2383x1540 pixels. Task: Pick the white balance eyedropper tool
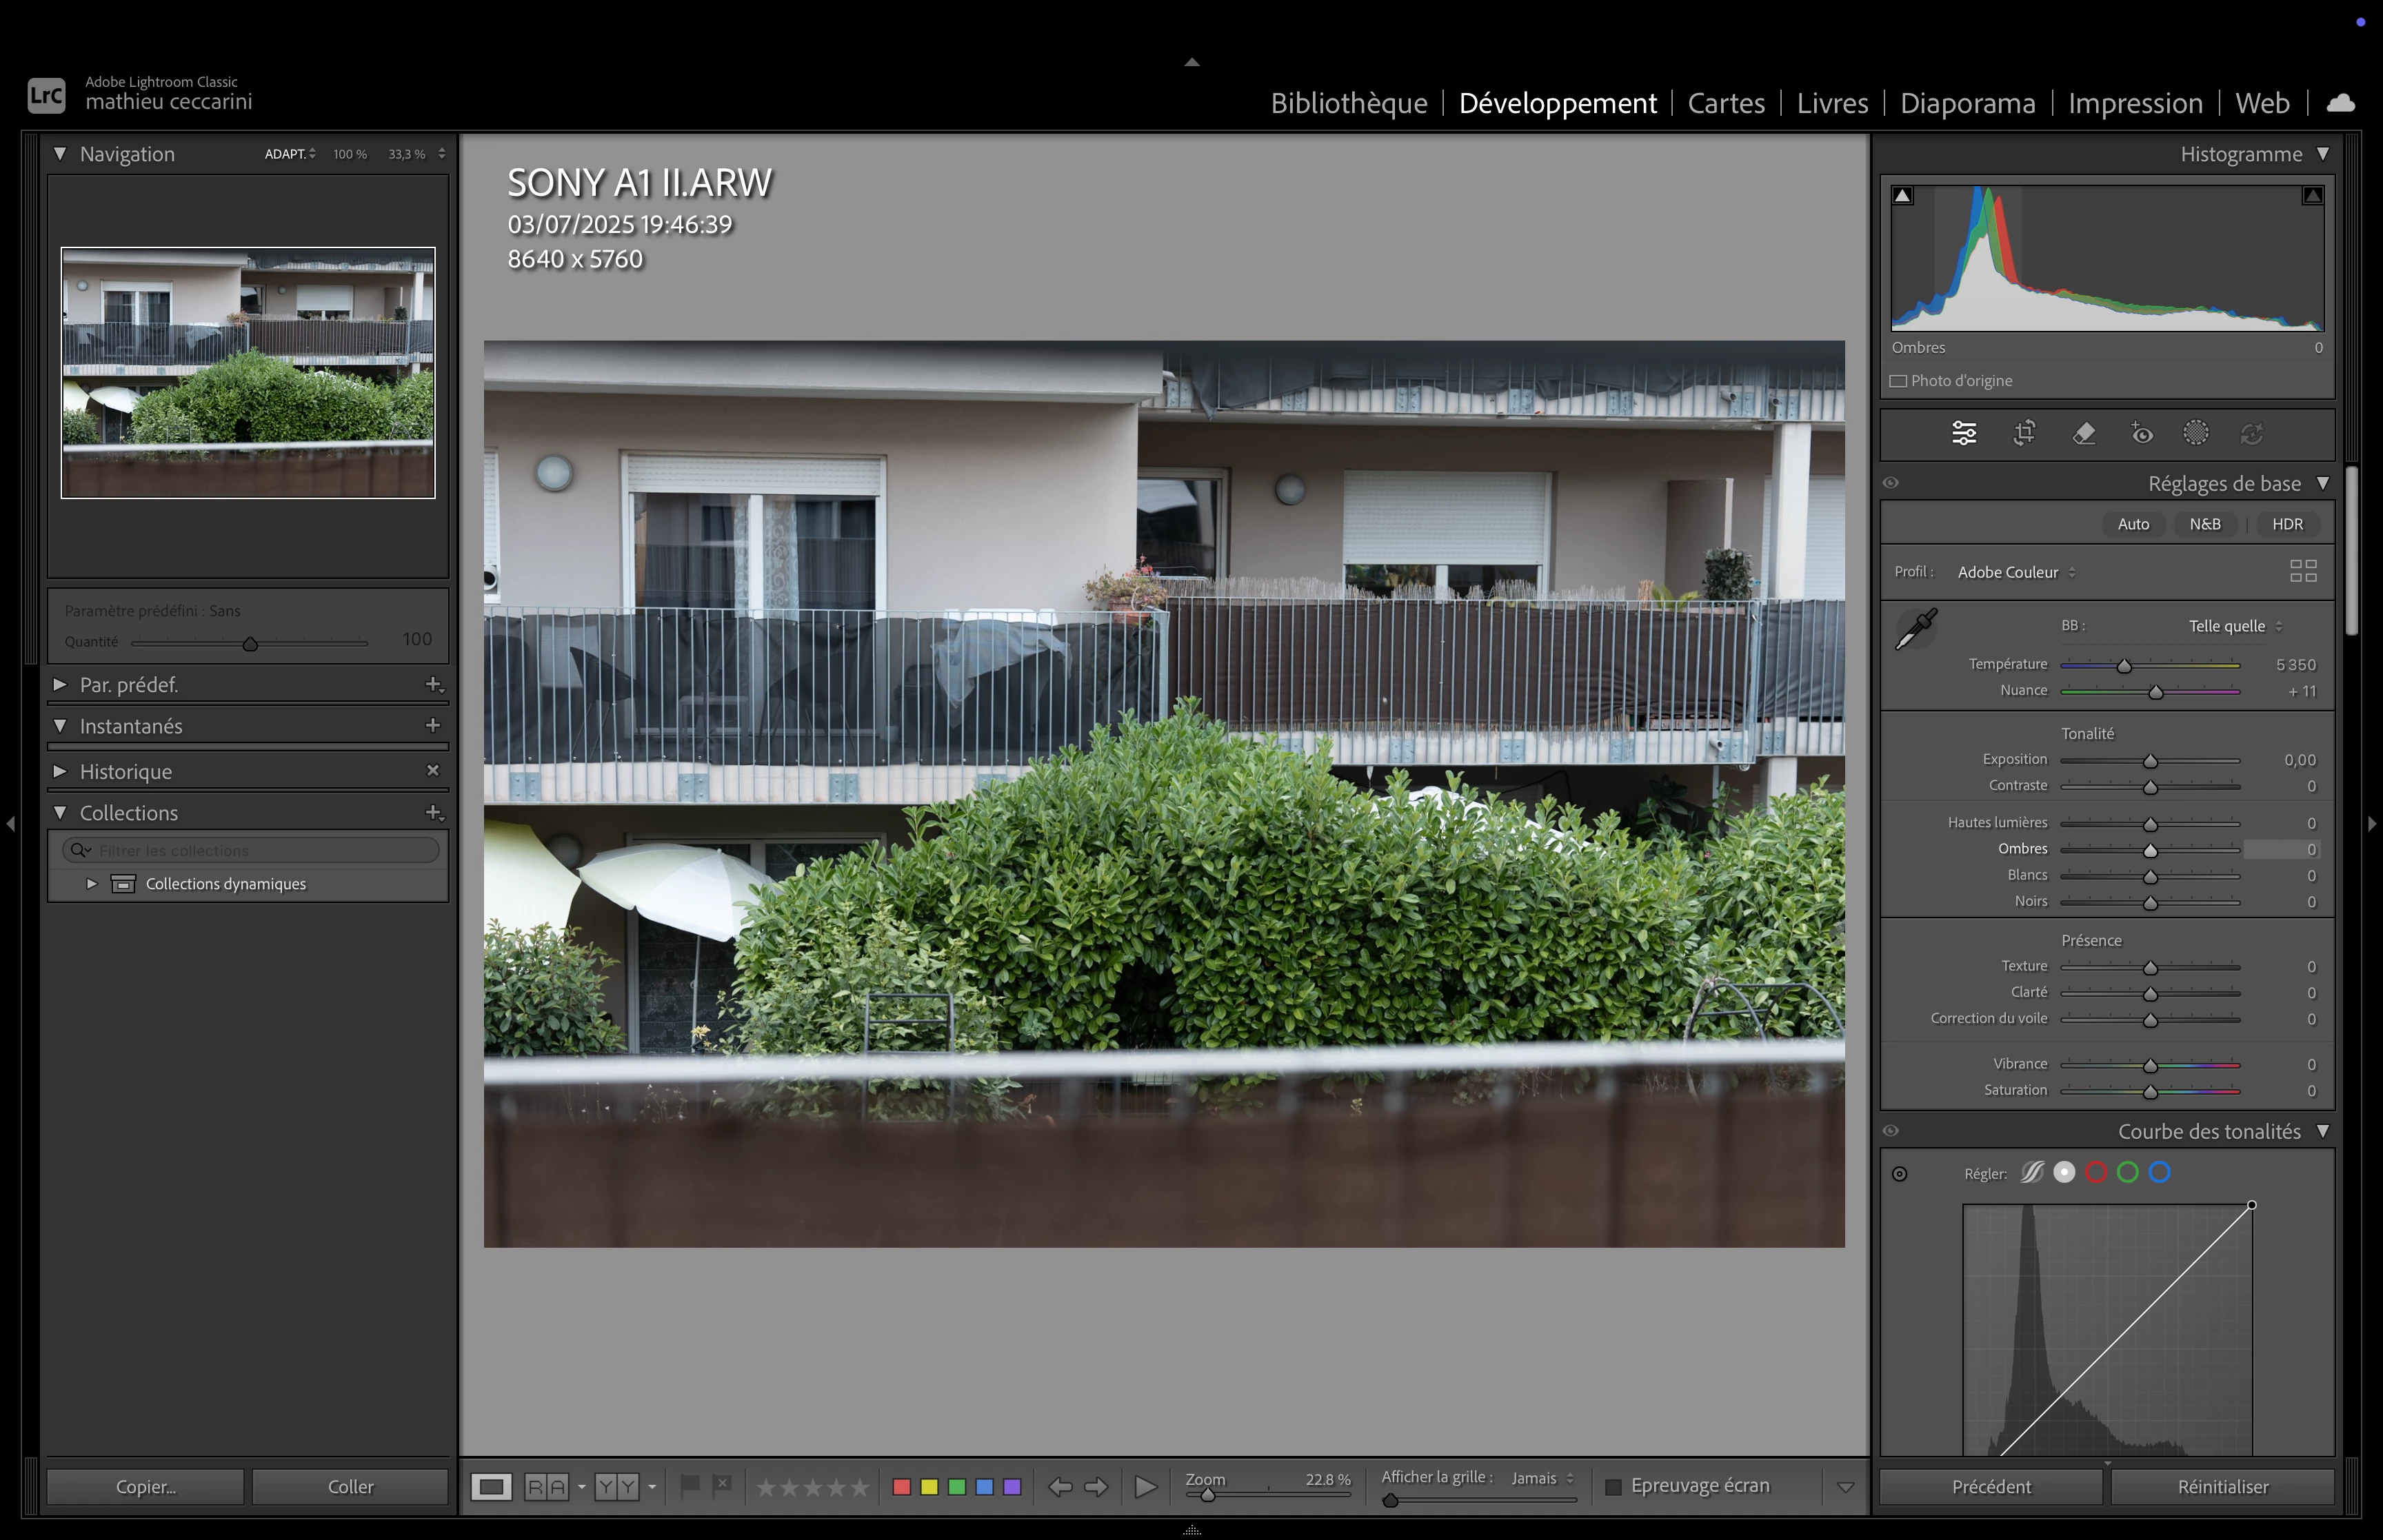1916,629
